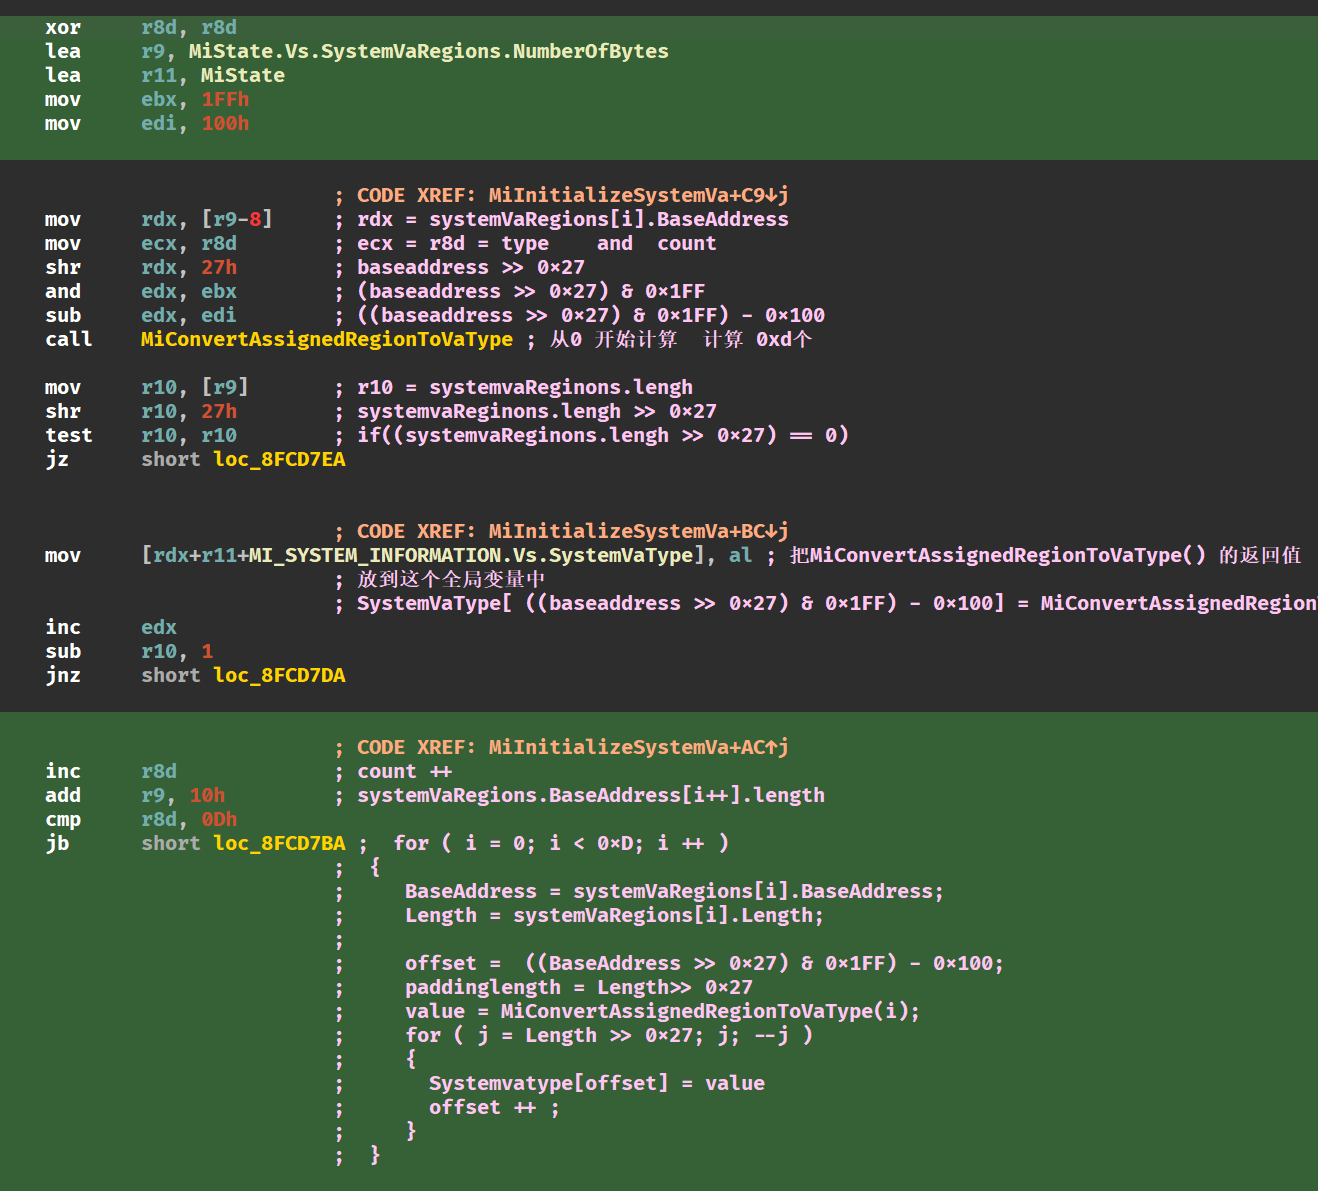Image resolution: width=1318 pixels, height=1191 pixels.
Task: Select comment '(baseaddress >> 0x27) & 0x1FF'
Action: pos(531,291)
